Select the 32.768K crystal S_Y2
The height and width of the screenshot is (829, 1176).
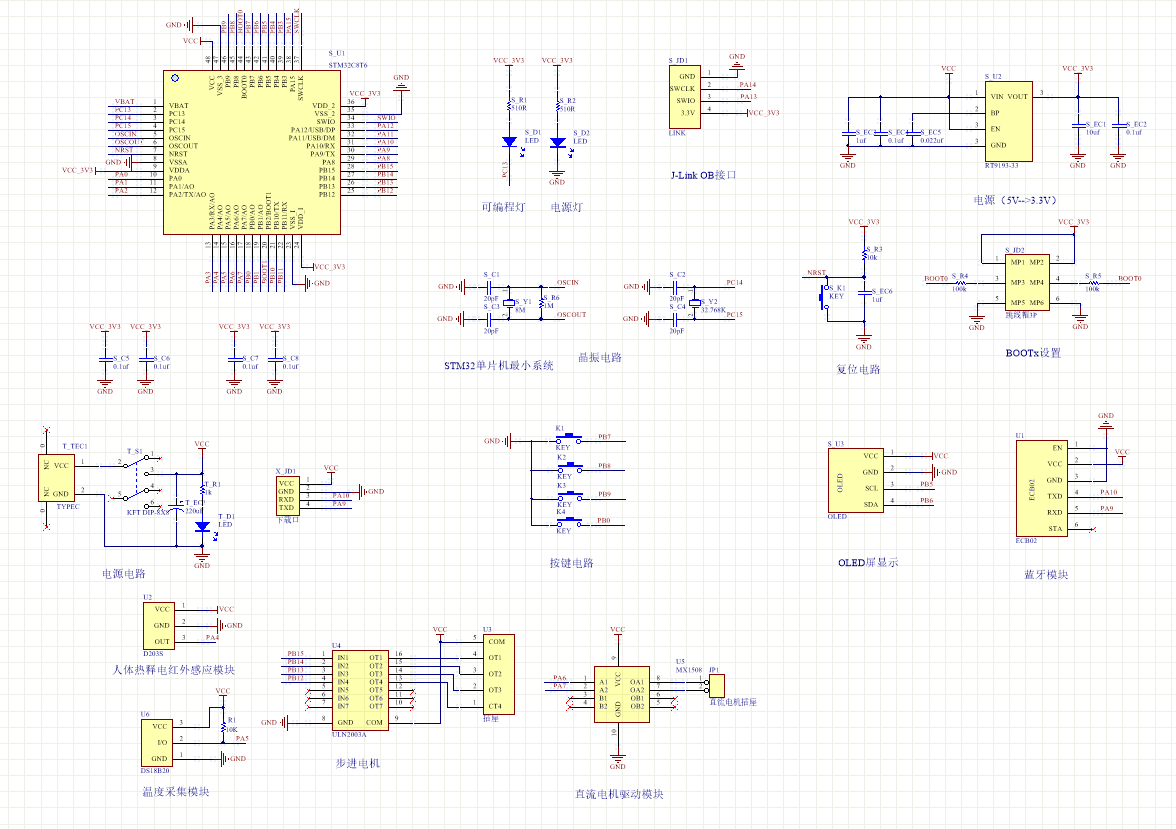(x=691, y=303)
